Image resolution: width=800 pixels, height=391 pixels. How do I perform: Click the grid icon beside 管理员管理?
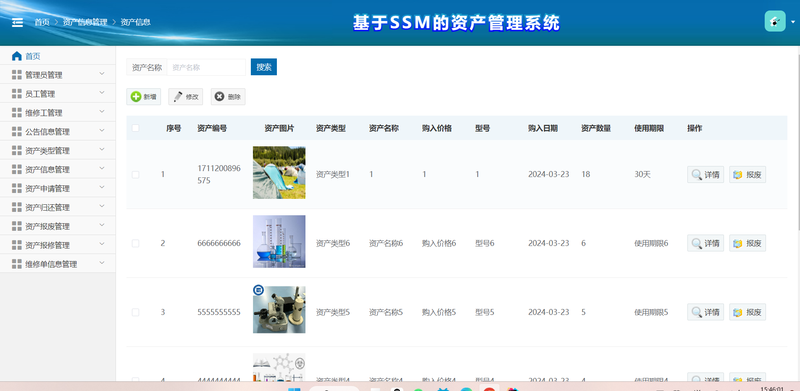17,75
